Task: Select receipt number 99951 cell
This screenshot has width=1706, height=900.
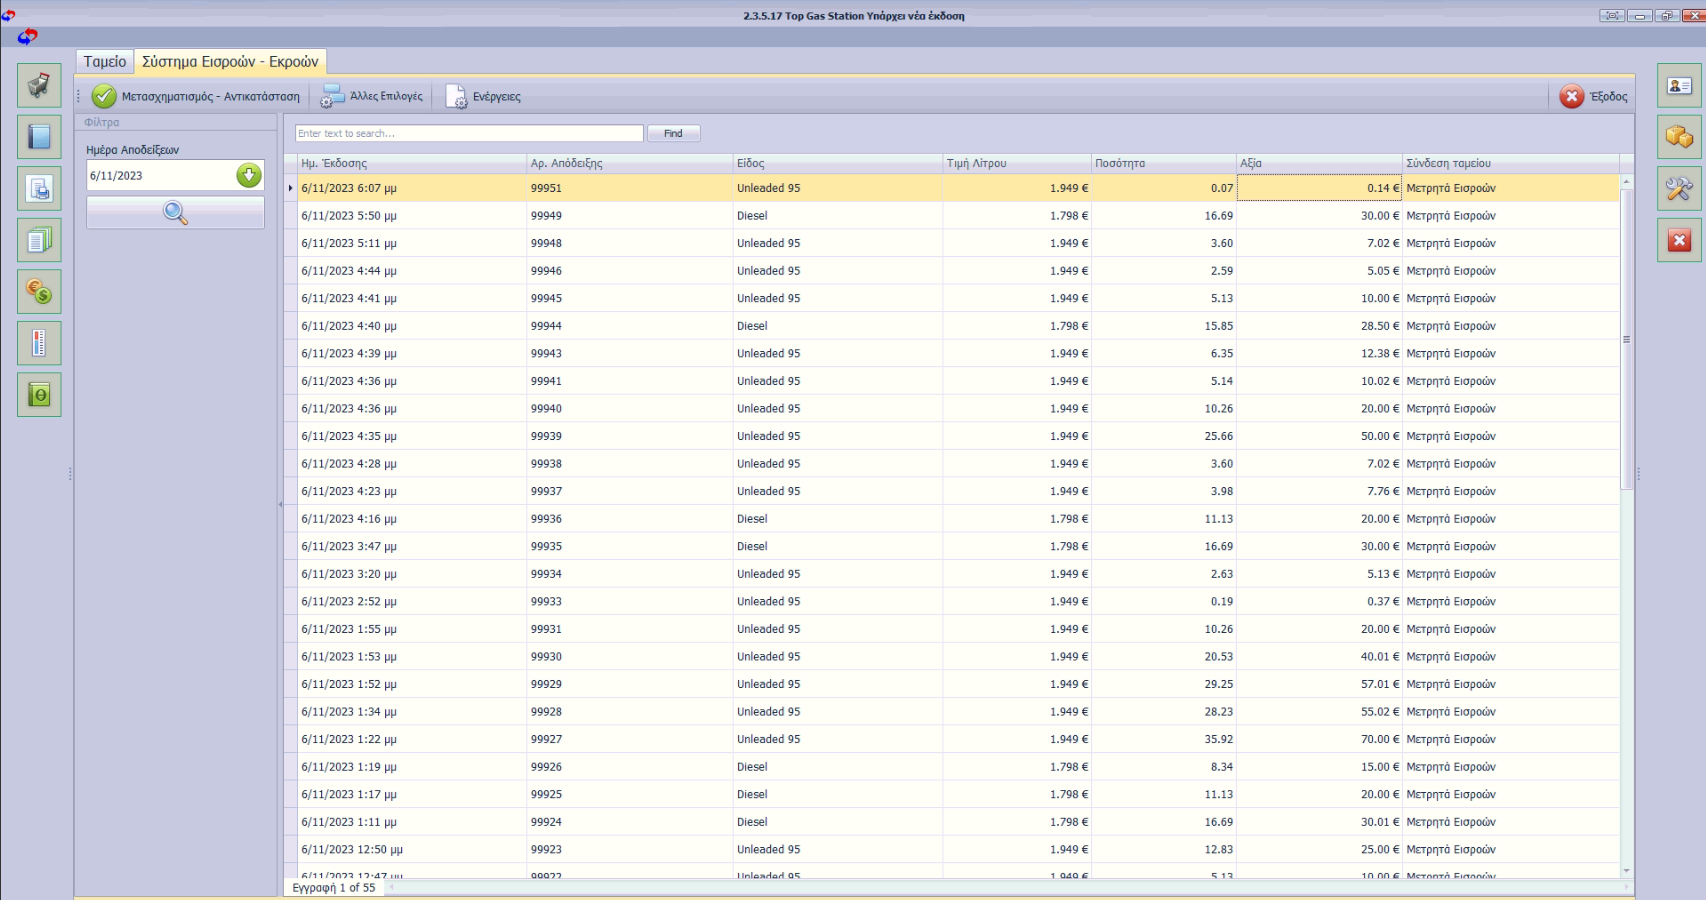Action: pyautogui.click(x=630, y=188)
